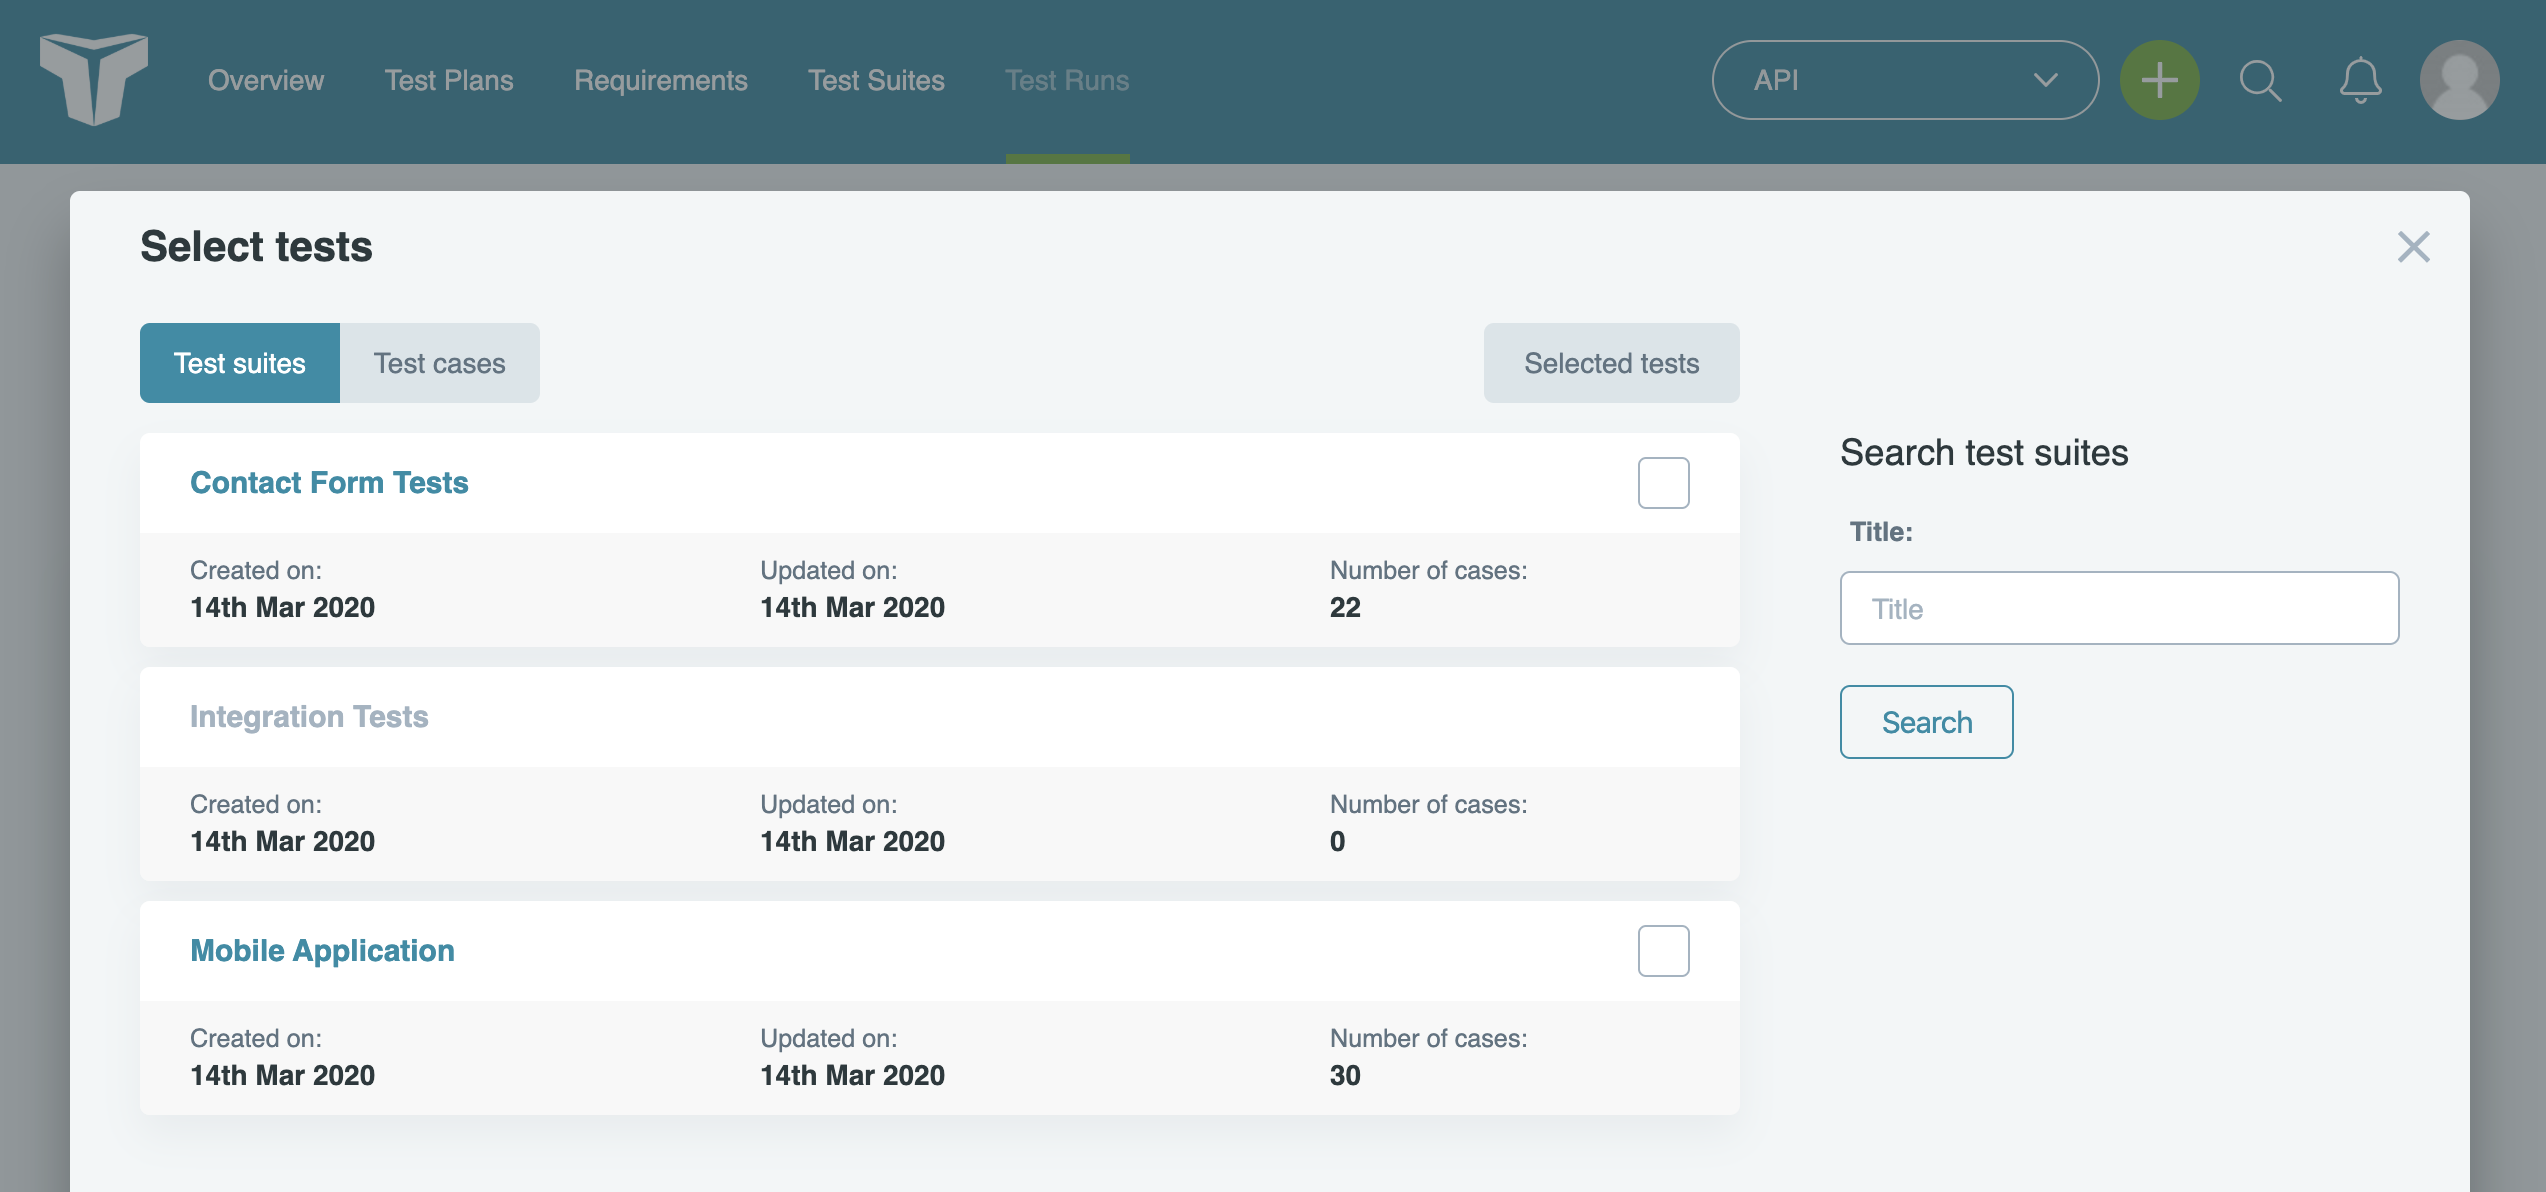2546x1192 pixels.
Task: Open the Test Plans menu item
Action: [x=449, y=80]
